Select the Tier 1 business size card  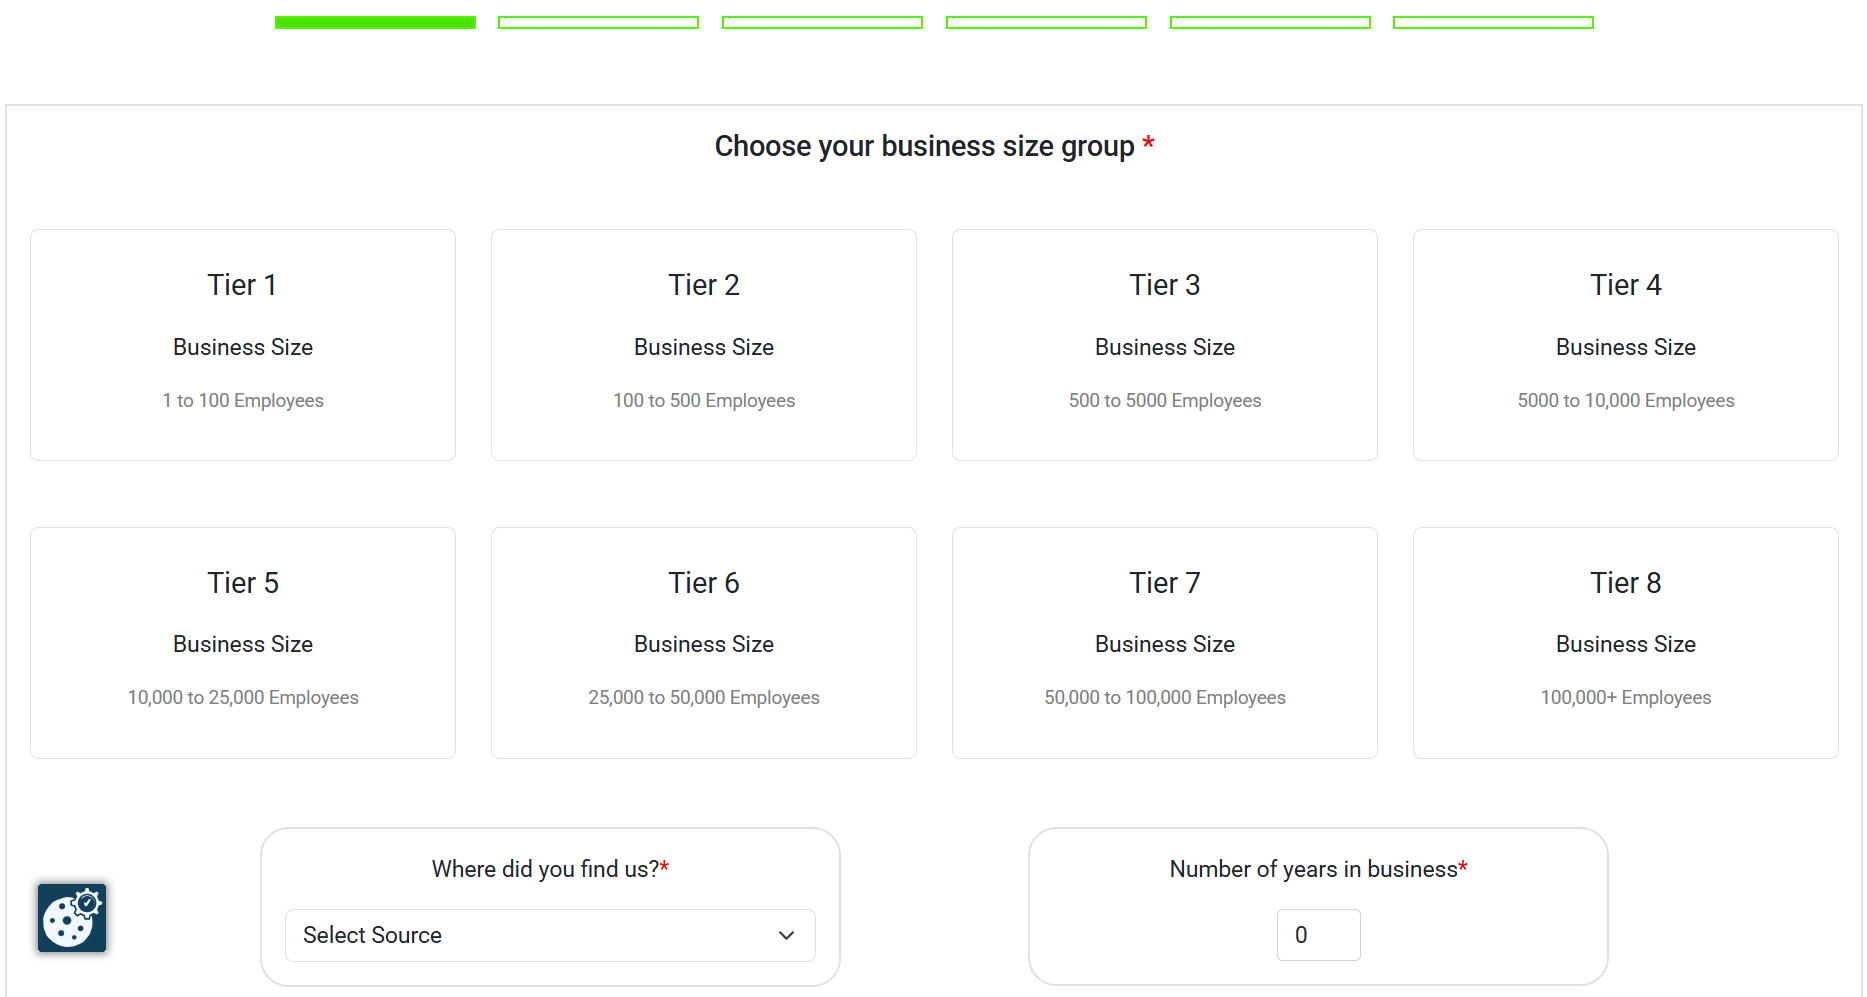click(x=242, y=344)
